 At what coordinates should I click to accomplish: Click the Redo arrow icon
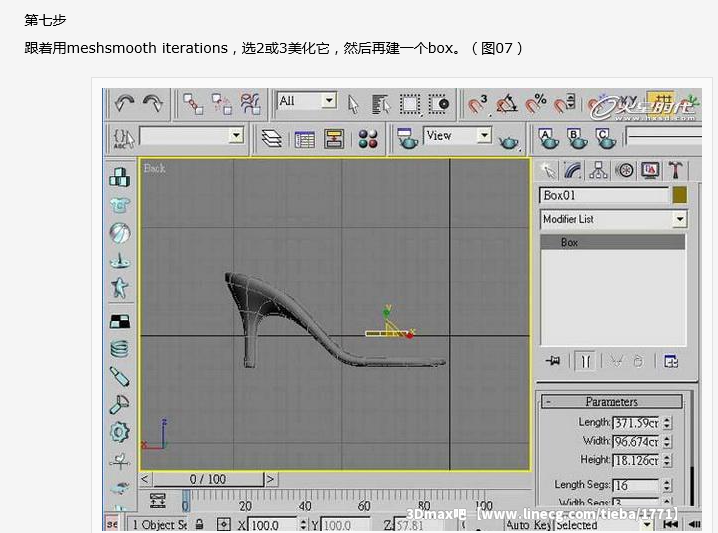point(153,103)
